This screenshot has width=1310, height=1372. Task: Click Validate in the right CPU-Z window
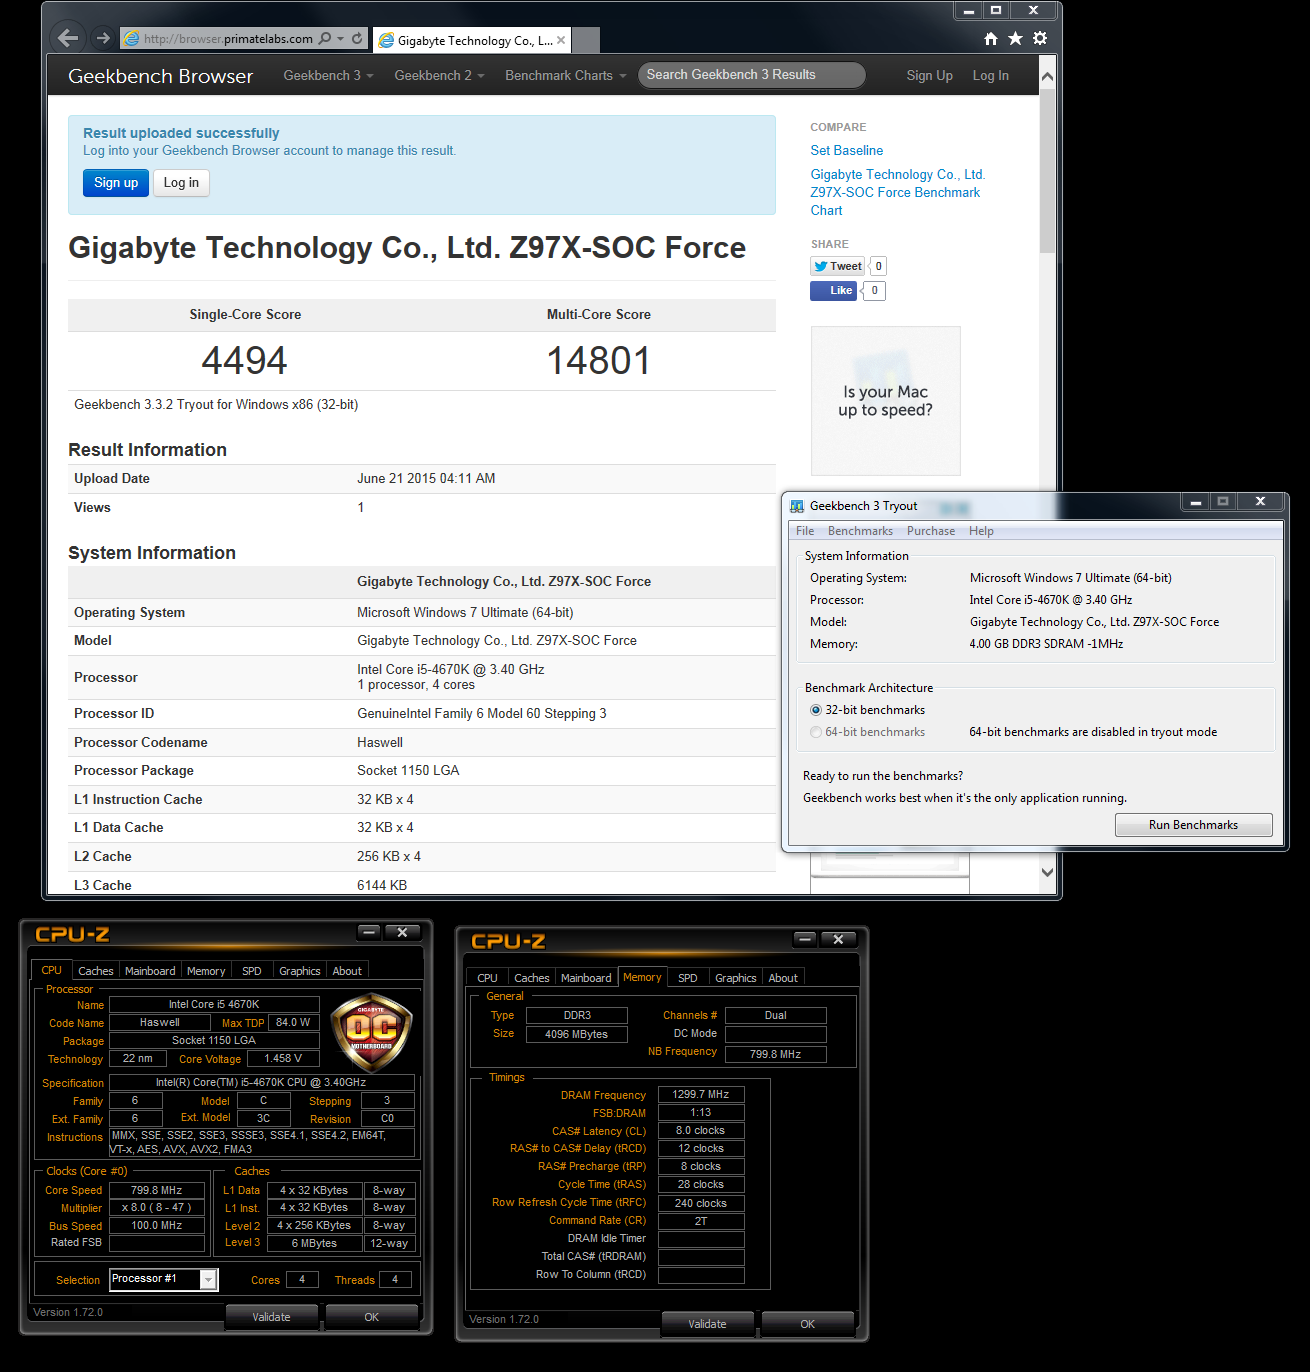(x=707, y=1324)
